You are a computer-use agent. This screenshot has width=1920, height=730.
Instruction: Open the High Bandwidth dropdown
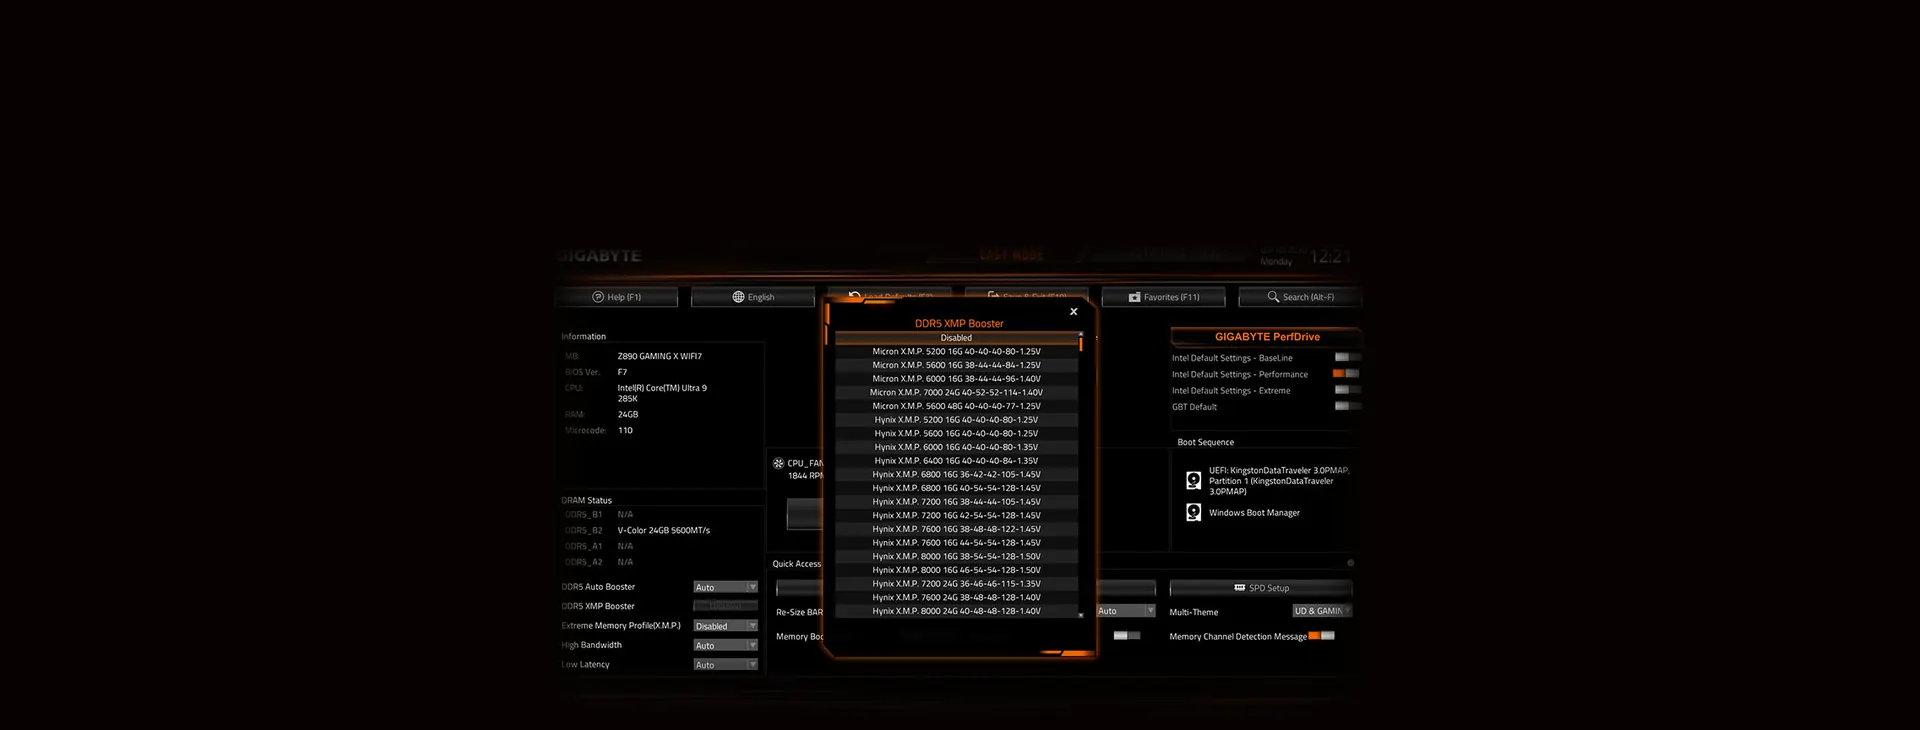726,645
